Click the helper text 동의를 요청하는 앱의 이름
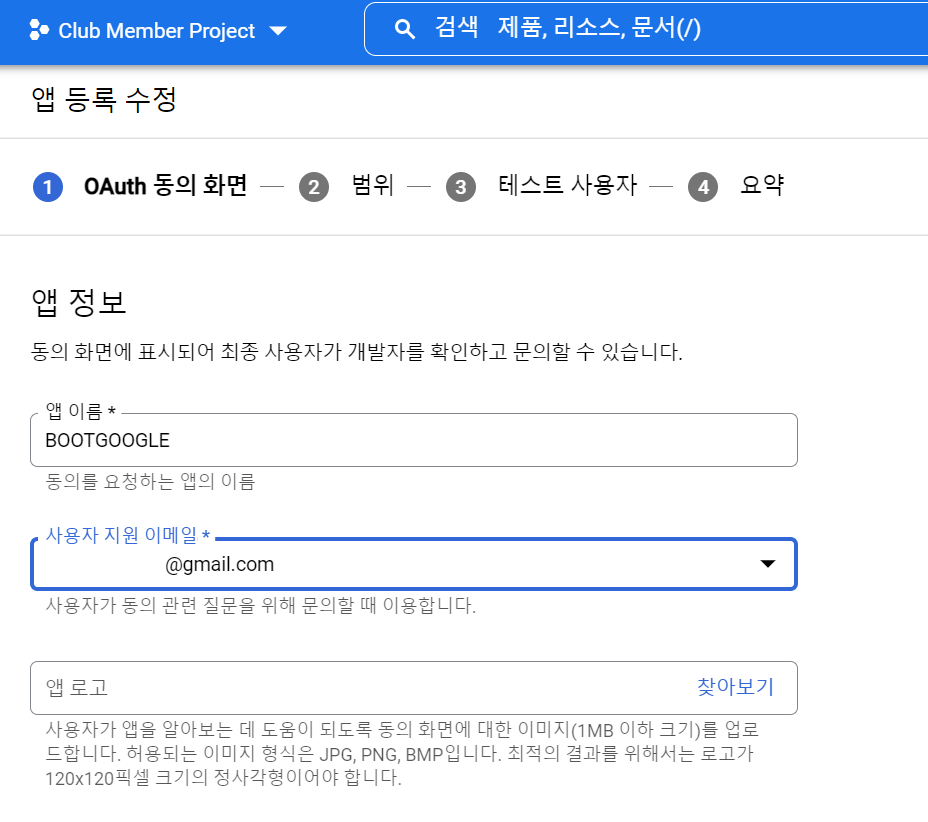Screen dimensions: 928x822 [150, 482]
